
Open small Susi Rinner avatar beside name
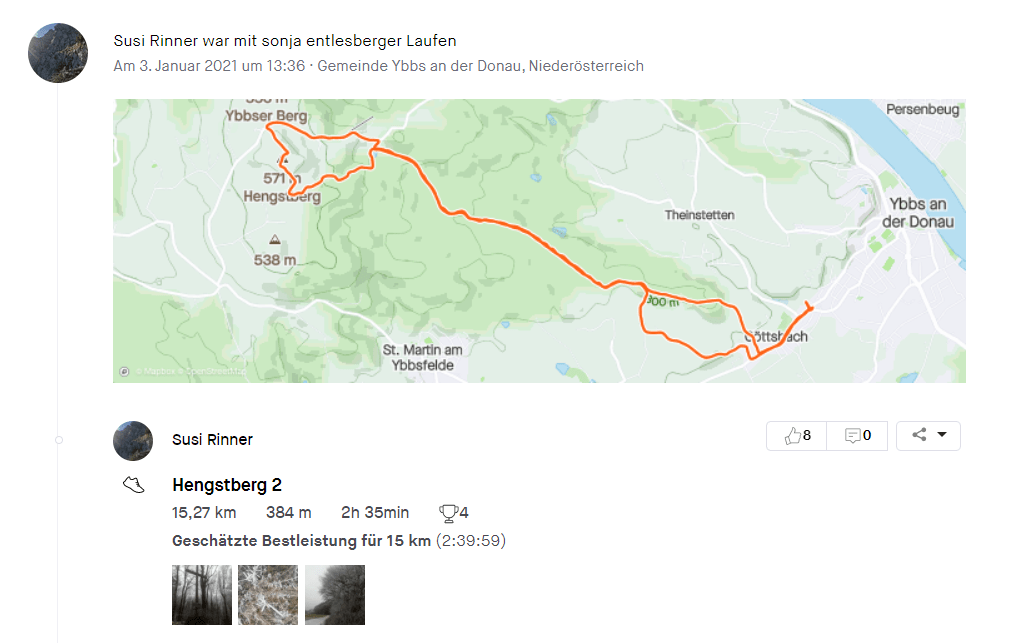click(133, 441)
